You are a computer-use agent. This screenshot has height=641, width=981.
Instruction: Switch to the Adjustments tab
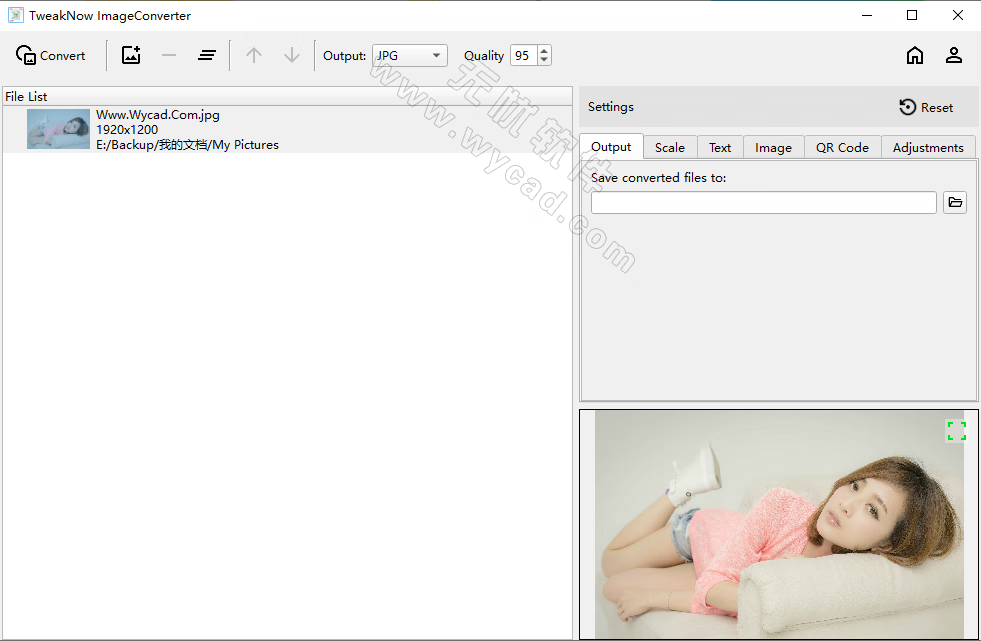click(x=928, y=146)
